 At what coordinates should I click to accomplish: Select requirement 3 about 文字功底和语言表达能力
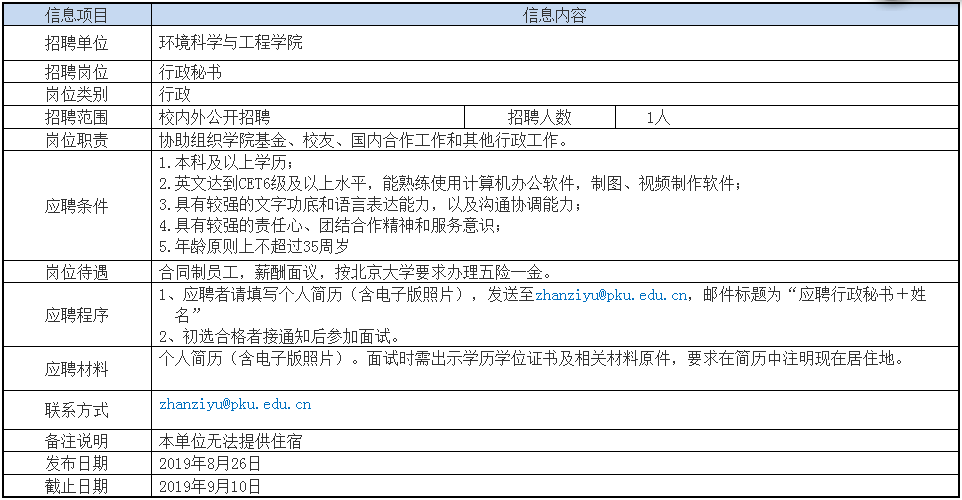371,204
